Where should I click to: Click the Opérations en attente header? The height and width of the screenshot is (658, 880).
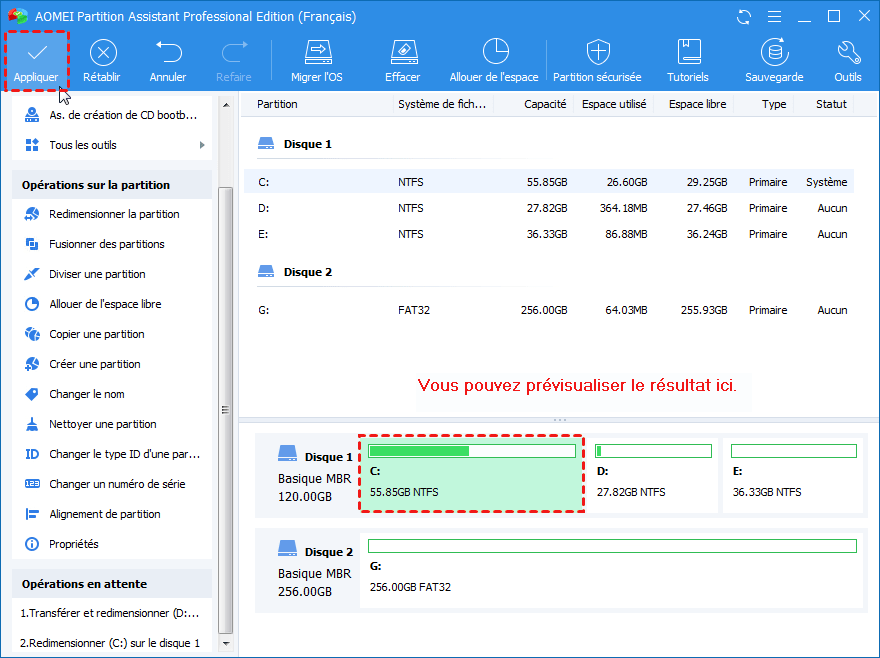[112, 584]
